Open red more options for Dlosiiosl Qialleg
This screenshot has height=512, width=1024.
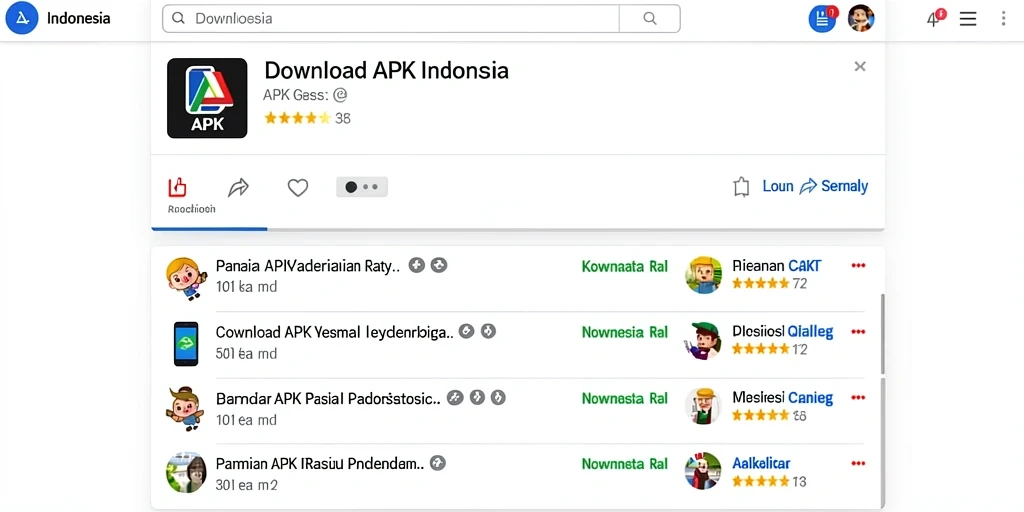click(858, 332)
